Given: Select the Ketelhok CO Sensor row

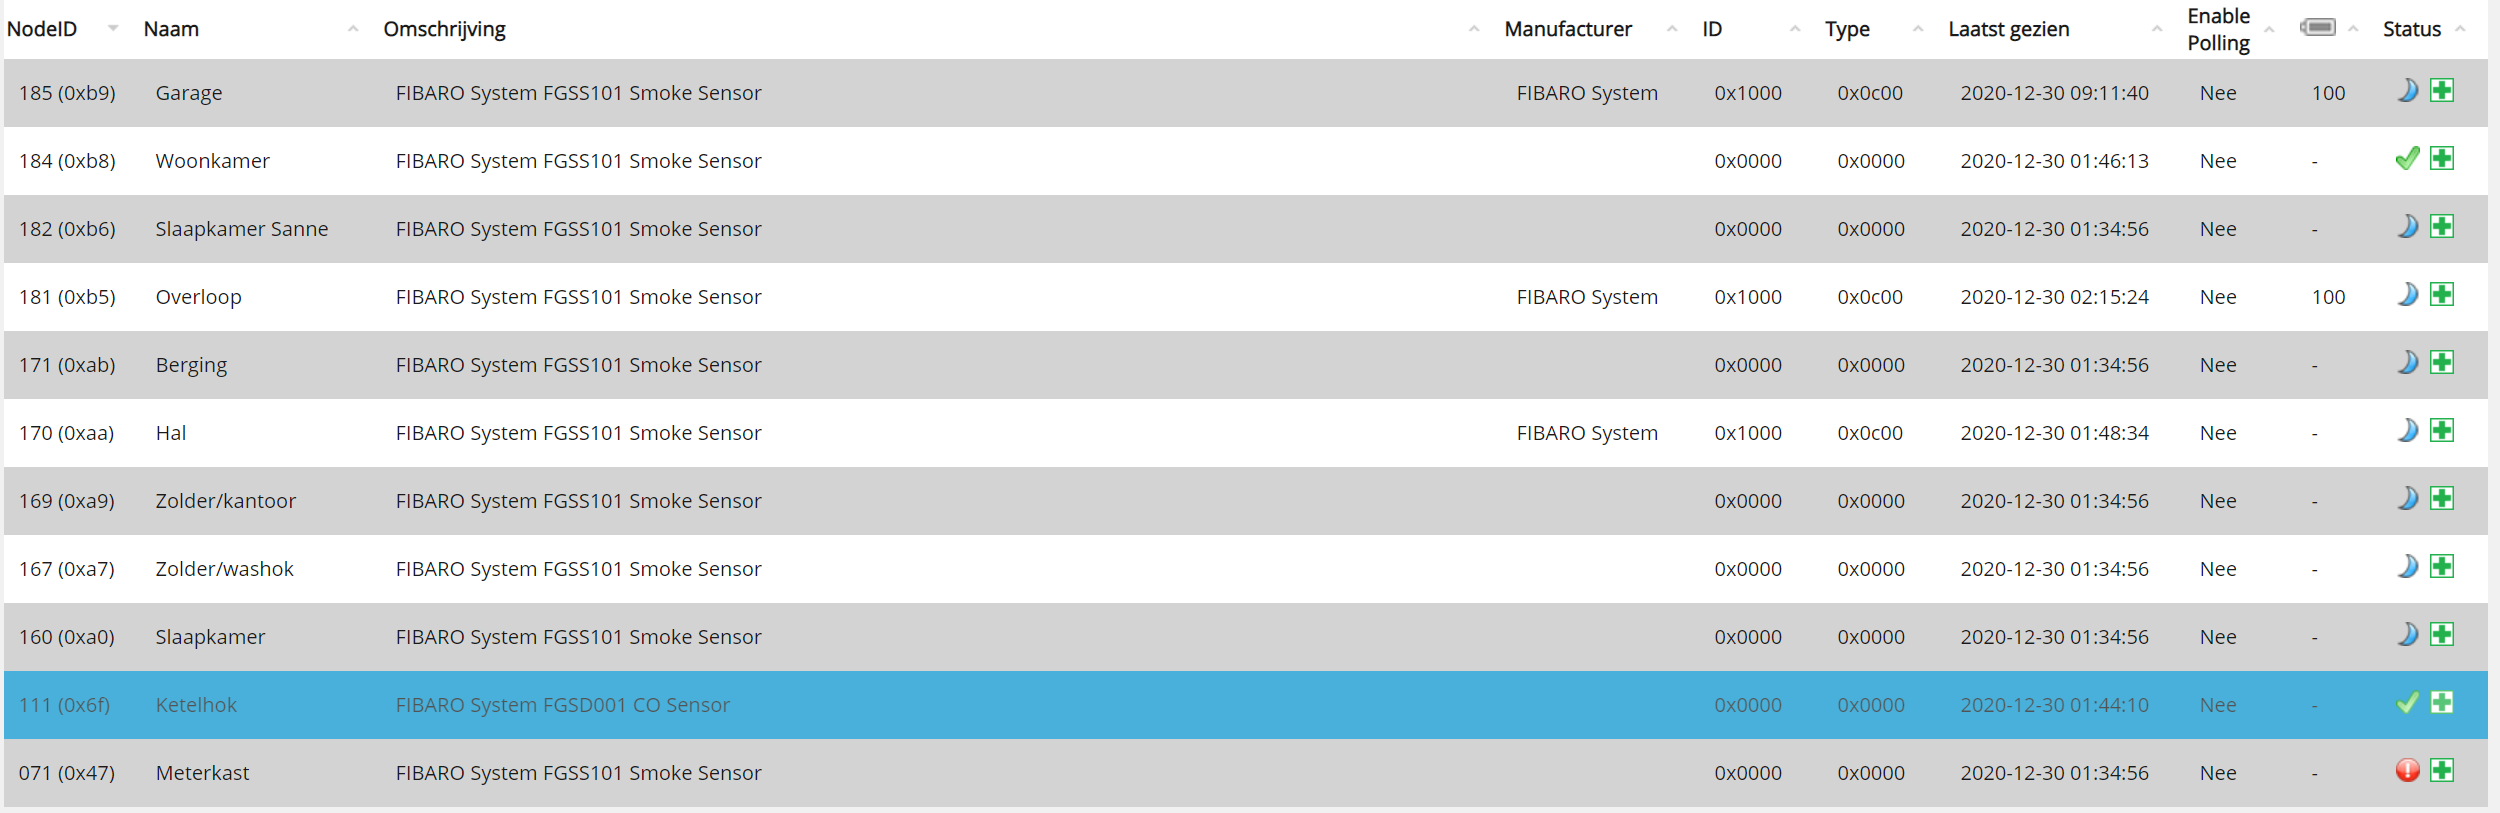Looking at the screenshot, I should point(1245,705).
